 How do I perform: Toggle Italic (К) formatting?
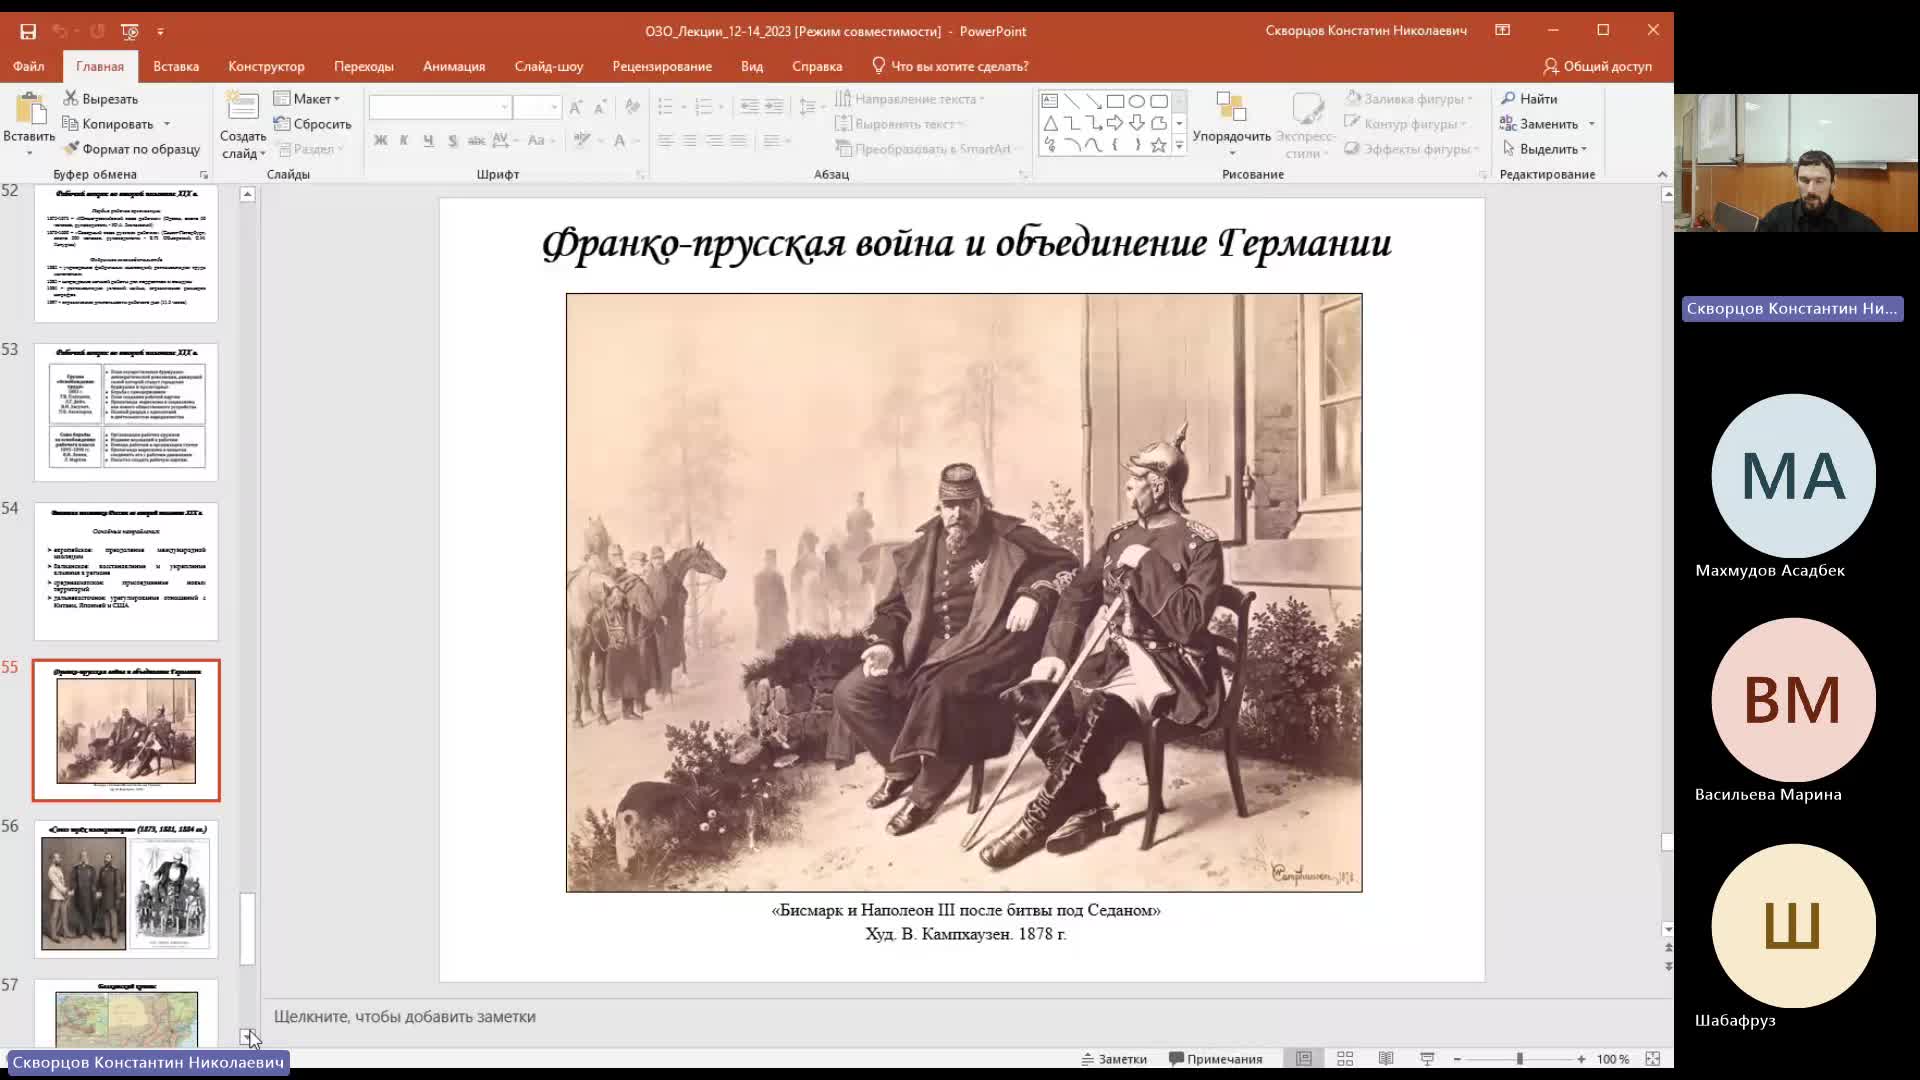pos(404,141)
